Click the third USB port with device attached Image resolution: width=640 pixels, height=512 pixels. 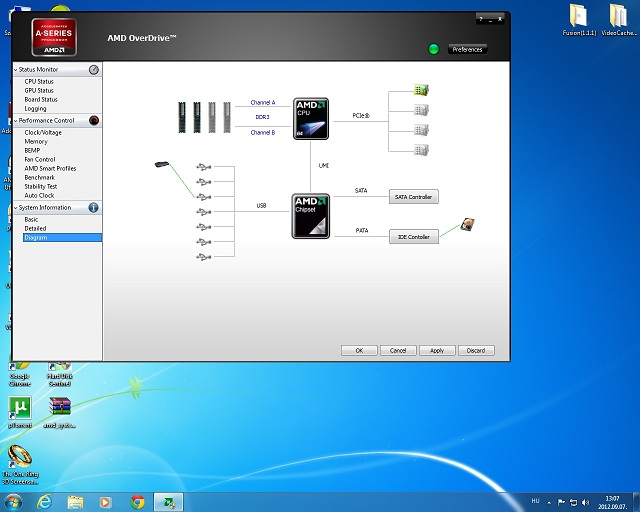pos(204,197)
